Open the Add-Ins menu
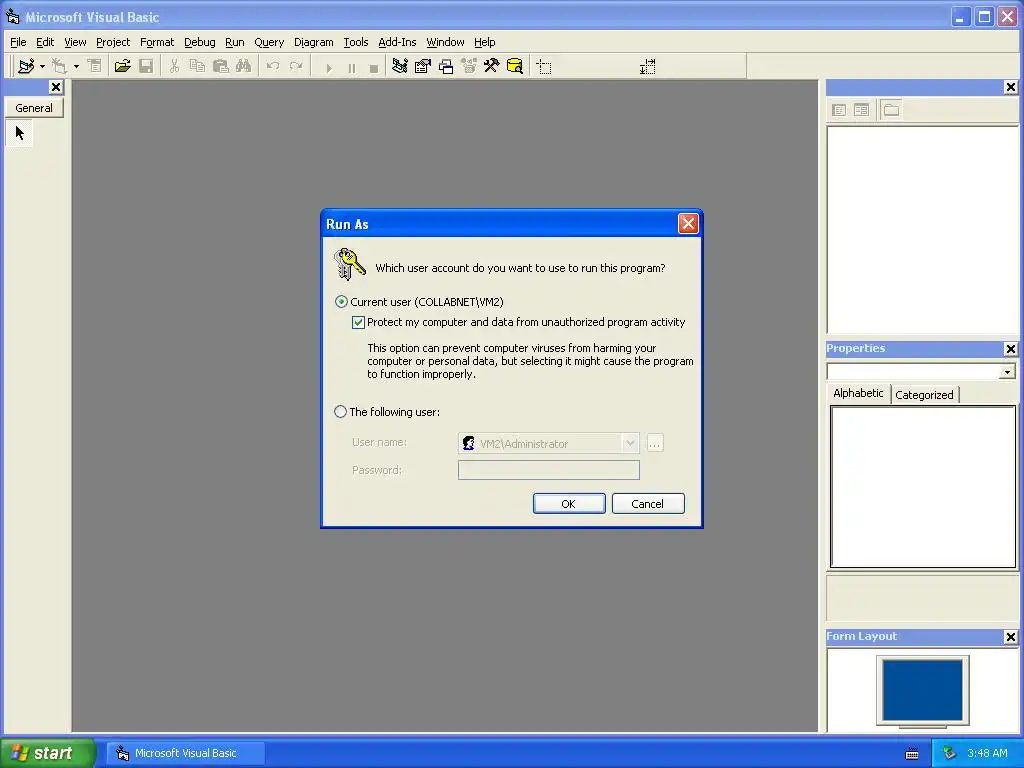Viewport: 1024px width, 768px height. point(397,42)
